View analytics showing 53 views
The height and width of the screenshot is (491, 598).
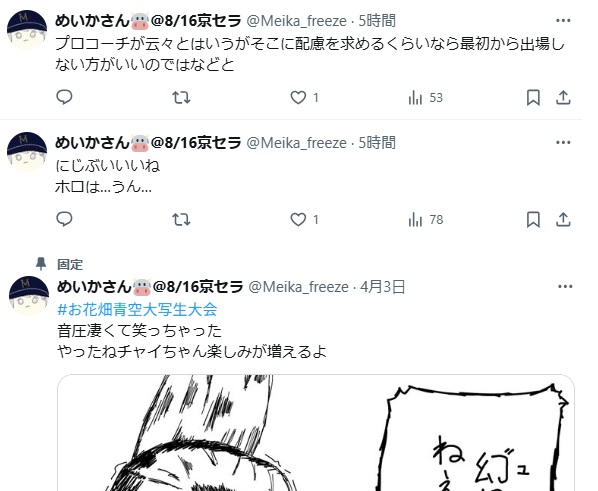425,98
